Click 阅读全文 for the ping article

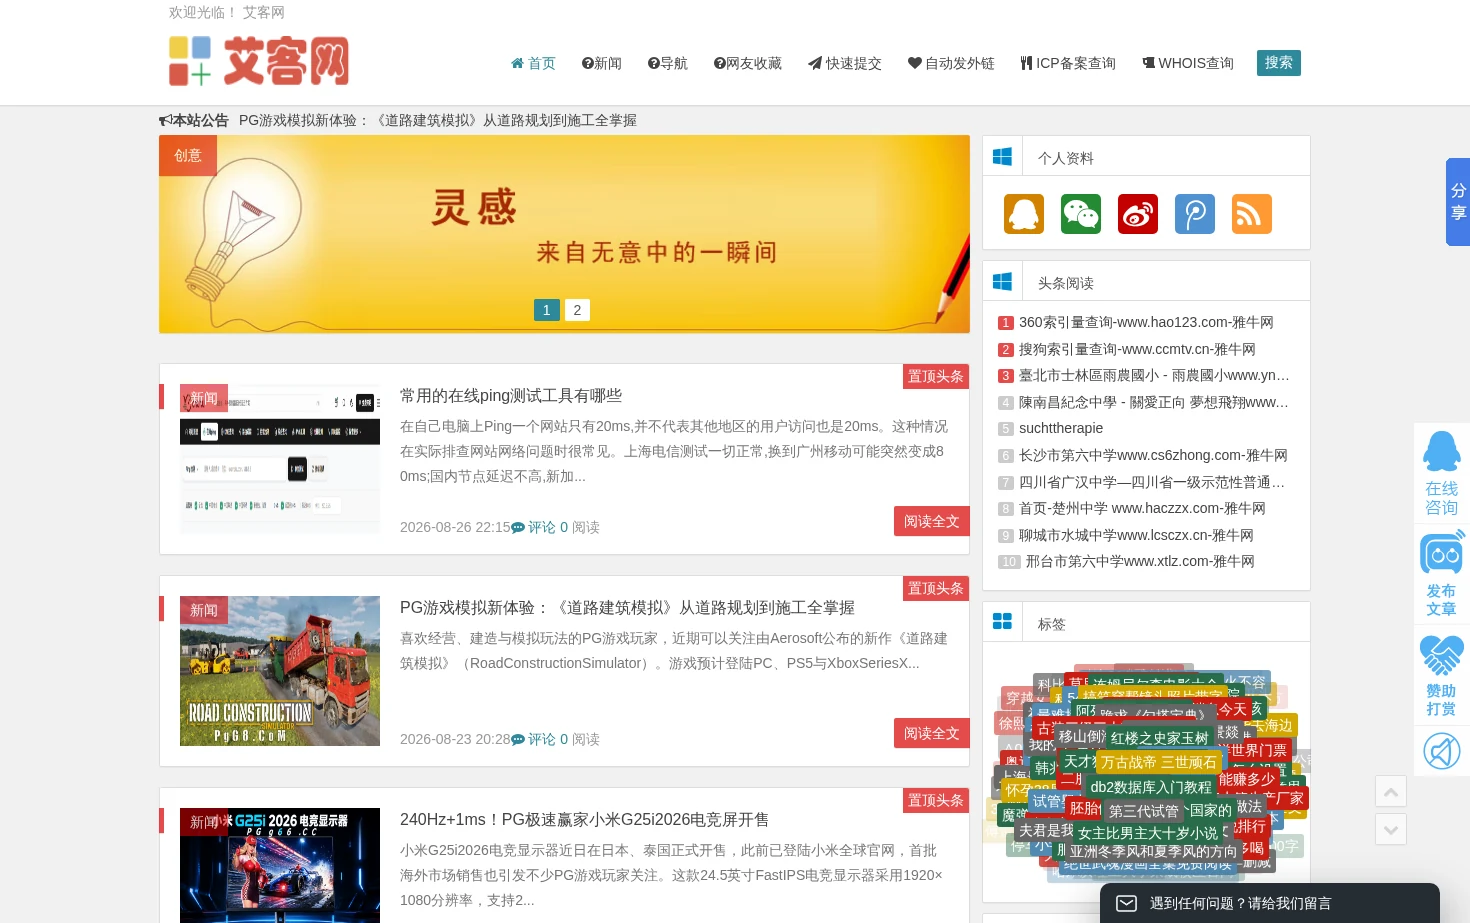(931, 522)
